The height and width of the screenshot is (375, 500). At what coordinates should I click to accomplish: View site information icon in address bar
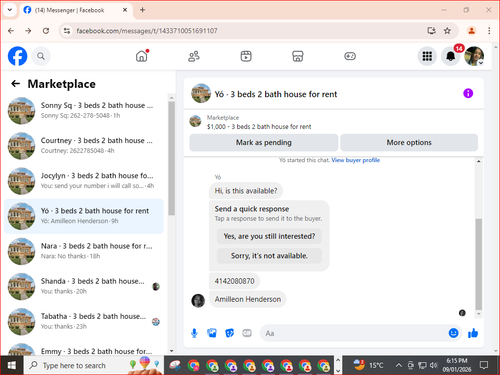point(67,31)
